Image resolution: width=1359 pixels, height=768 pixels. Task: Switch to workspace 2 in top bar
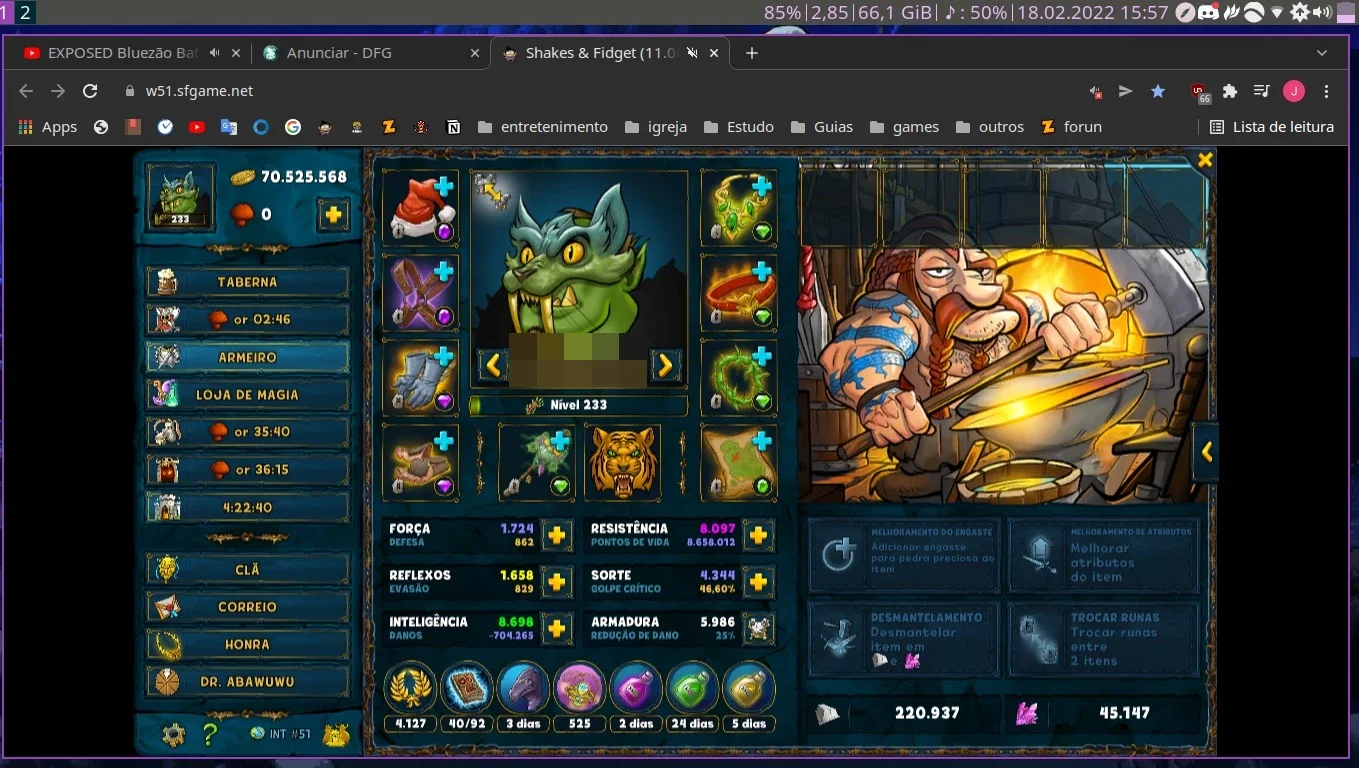click(26, 12)
